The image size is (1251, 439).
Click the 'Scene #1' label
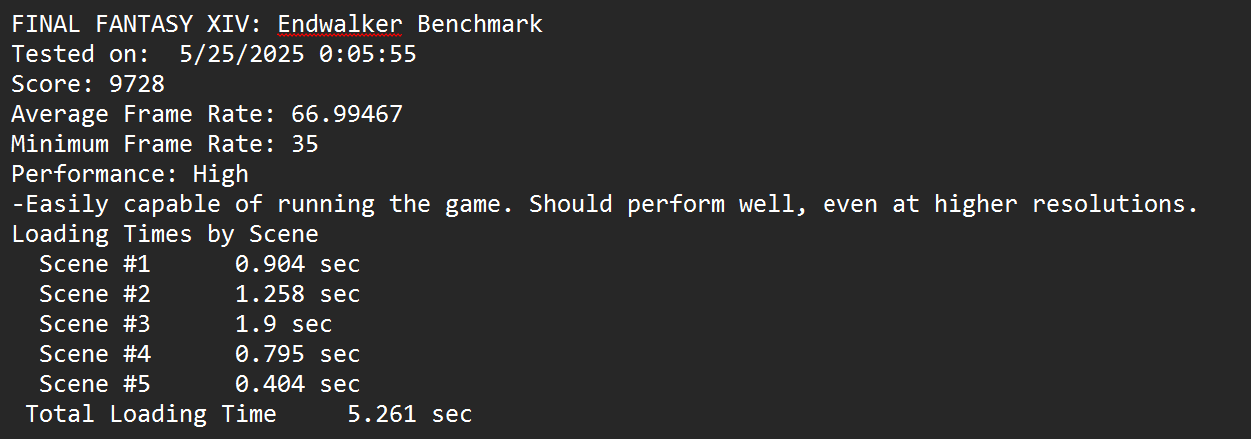pos(95,264)
